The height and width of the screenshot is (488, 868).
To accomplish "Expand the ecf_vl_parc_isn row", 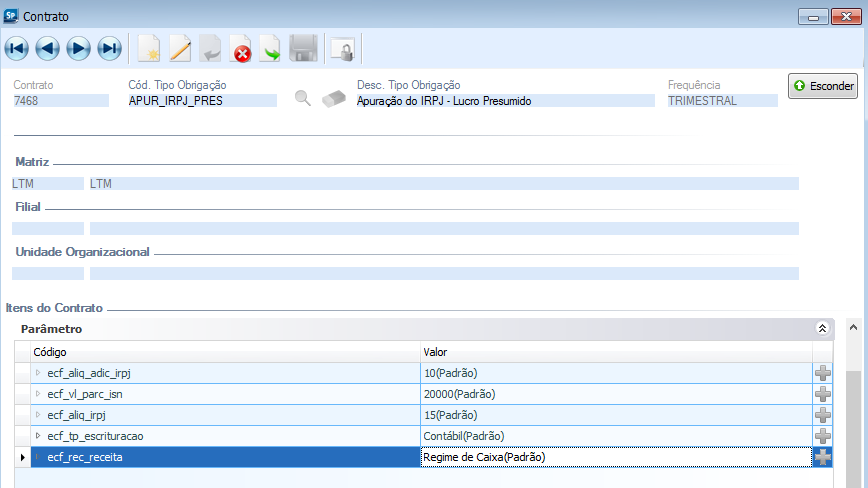I will pos(38,394).
